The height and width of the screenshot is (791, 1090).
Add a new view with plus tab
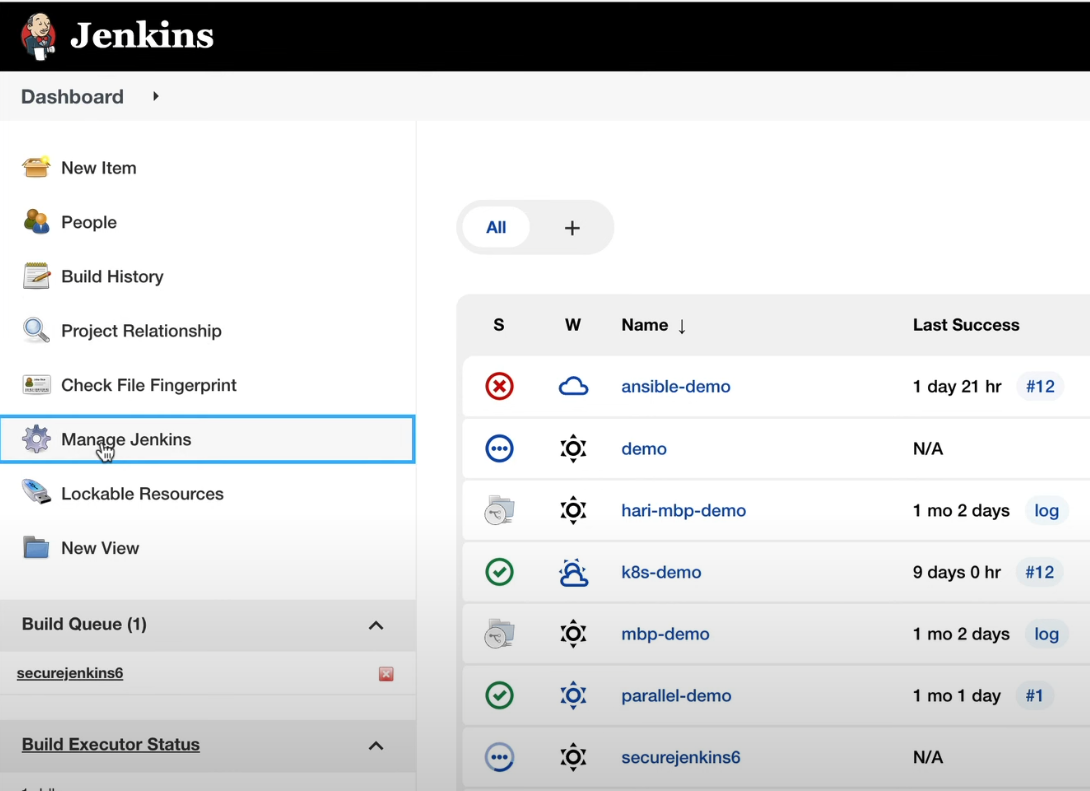571,228
